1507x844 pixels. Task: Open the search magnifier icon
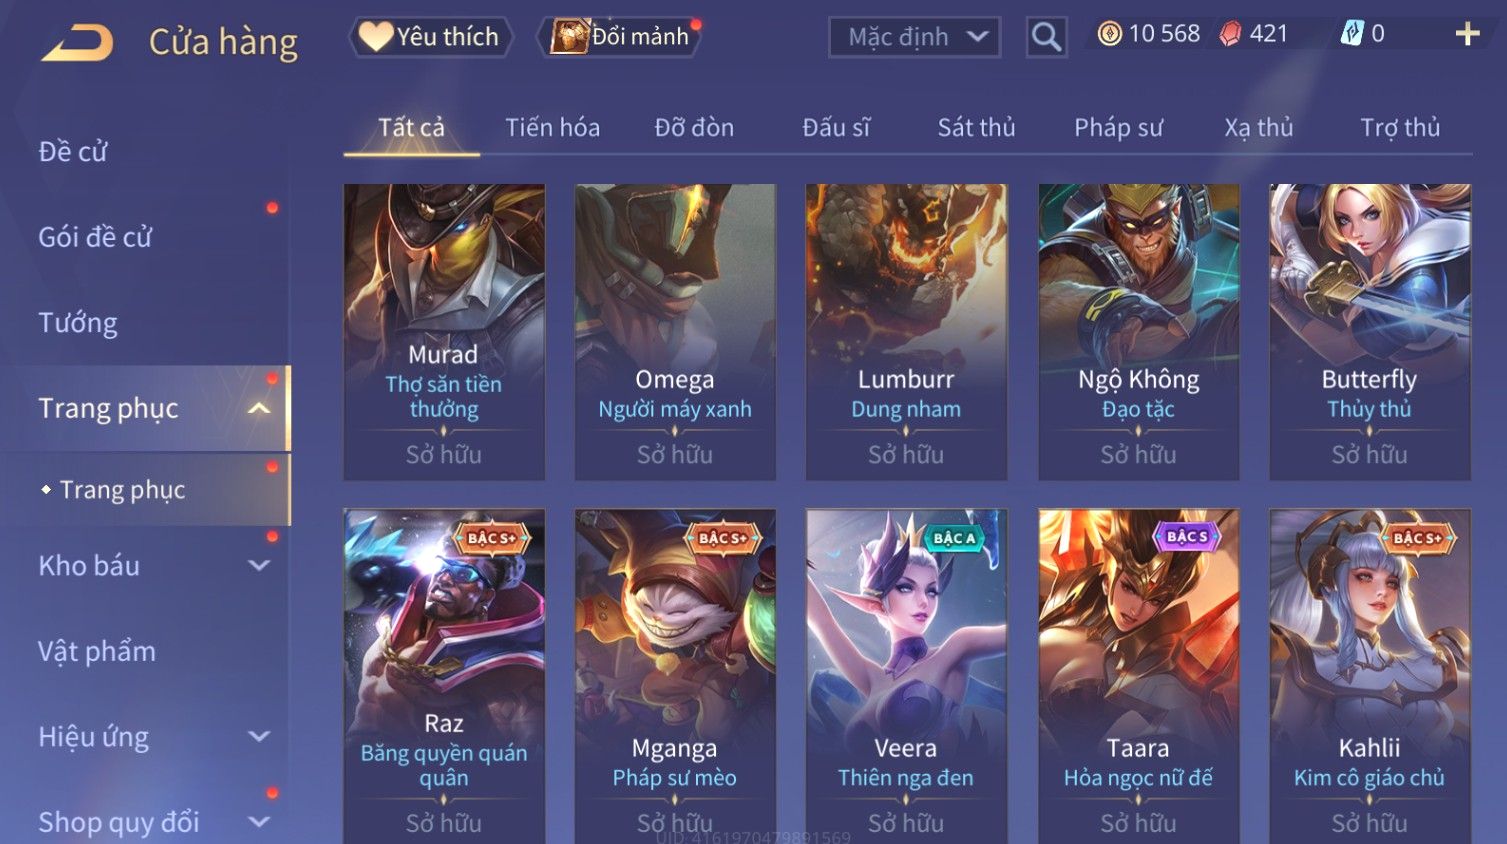(x=1046, y=37)
